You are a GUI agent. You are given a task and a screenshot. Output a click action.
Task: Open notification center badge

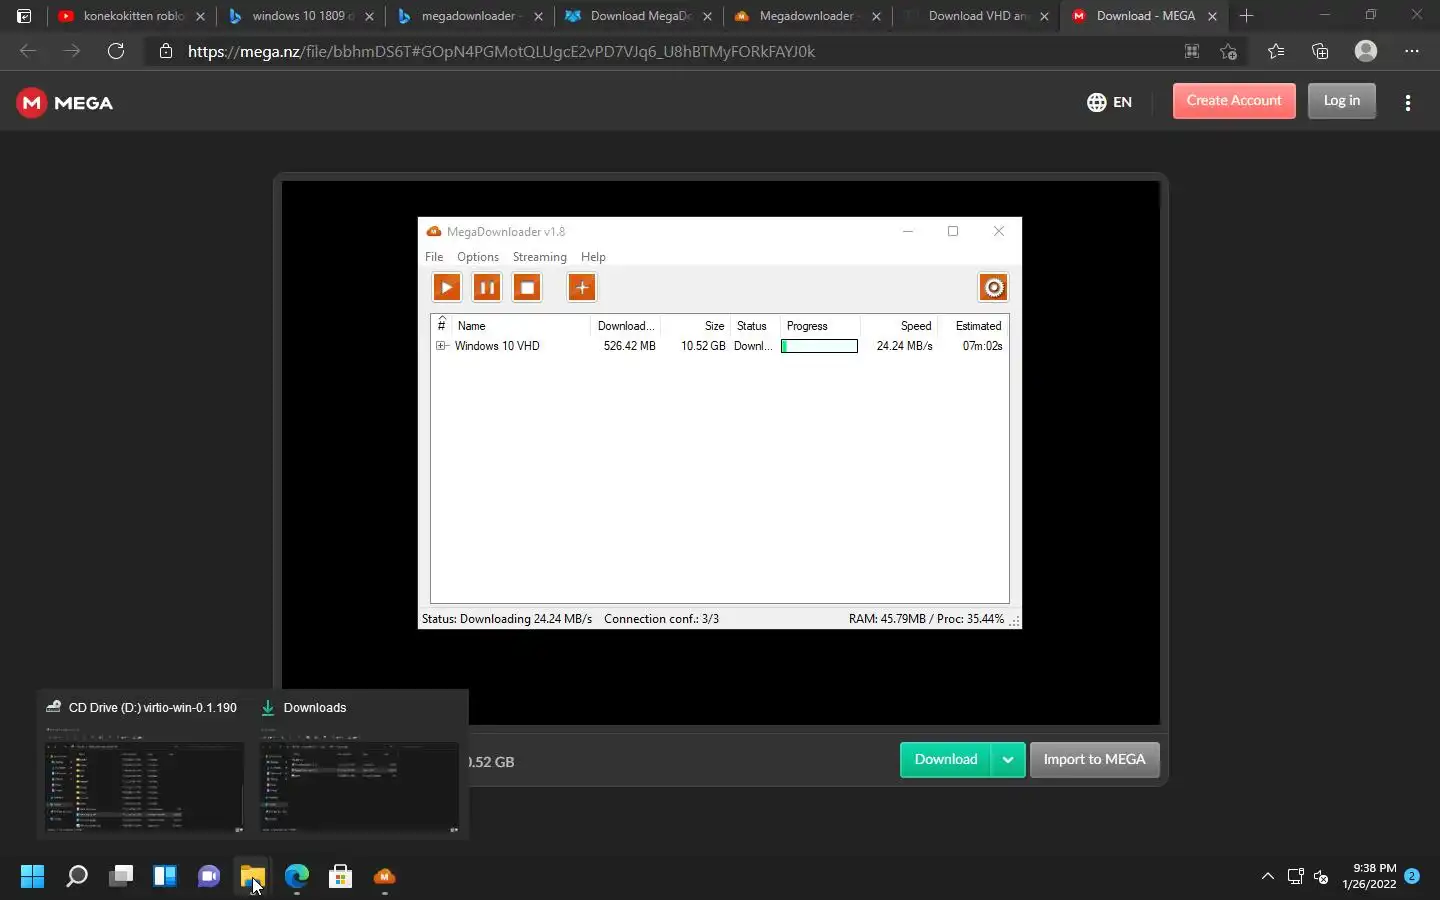(x=1412, y=876)
